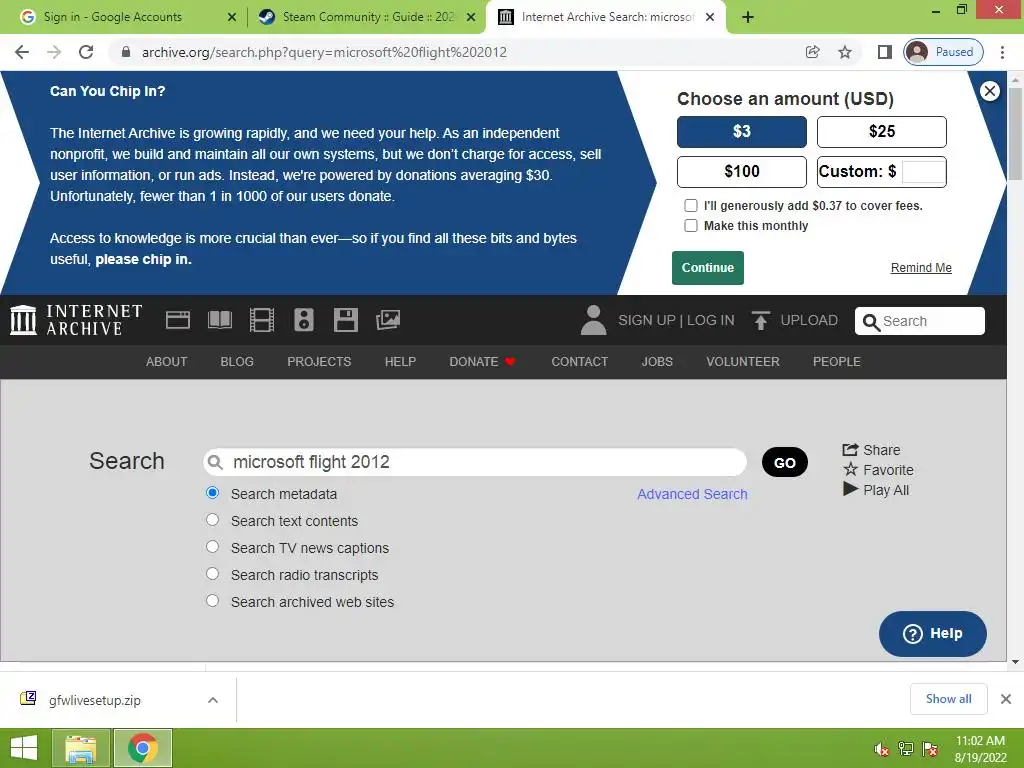Click the network tray icon
Viewport: 1024px width, 768px height.
(906, 749)
